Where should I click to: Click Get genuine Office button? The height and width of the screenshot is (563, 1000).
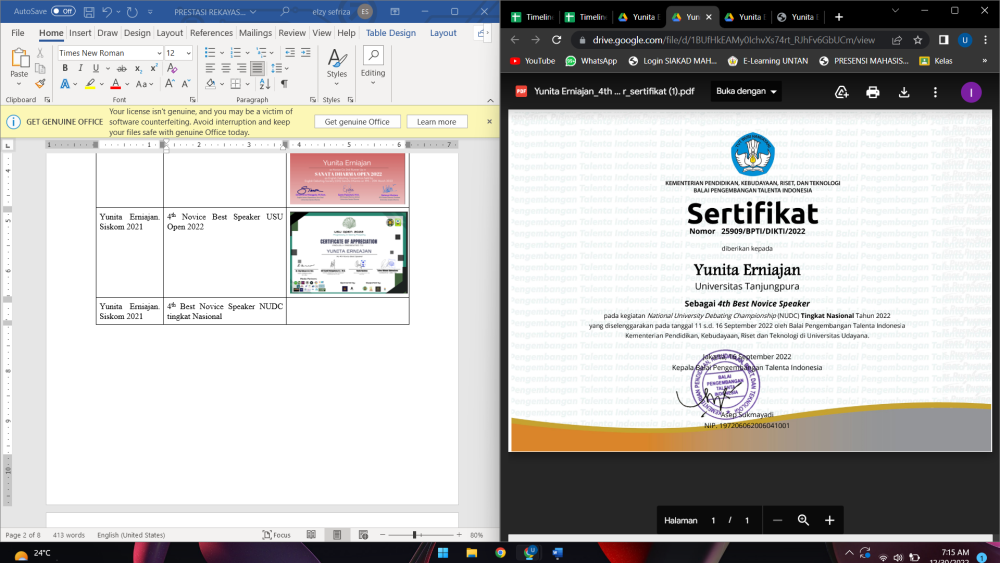[x=357, y=122]
